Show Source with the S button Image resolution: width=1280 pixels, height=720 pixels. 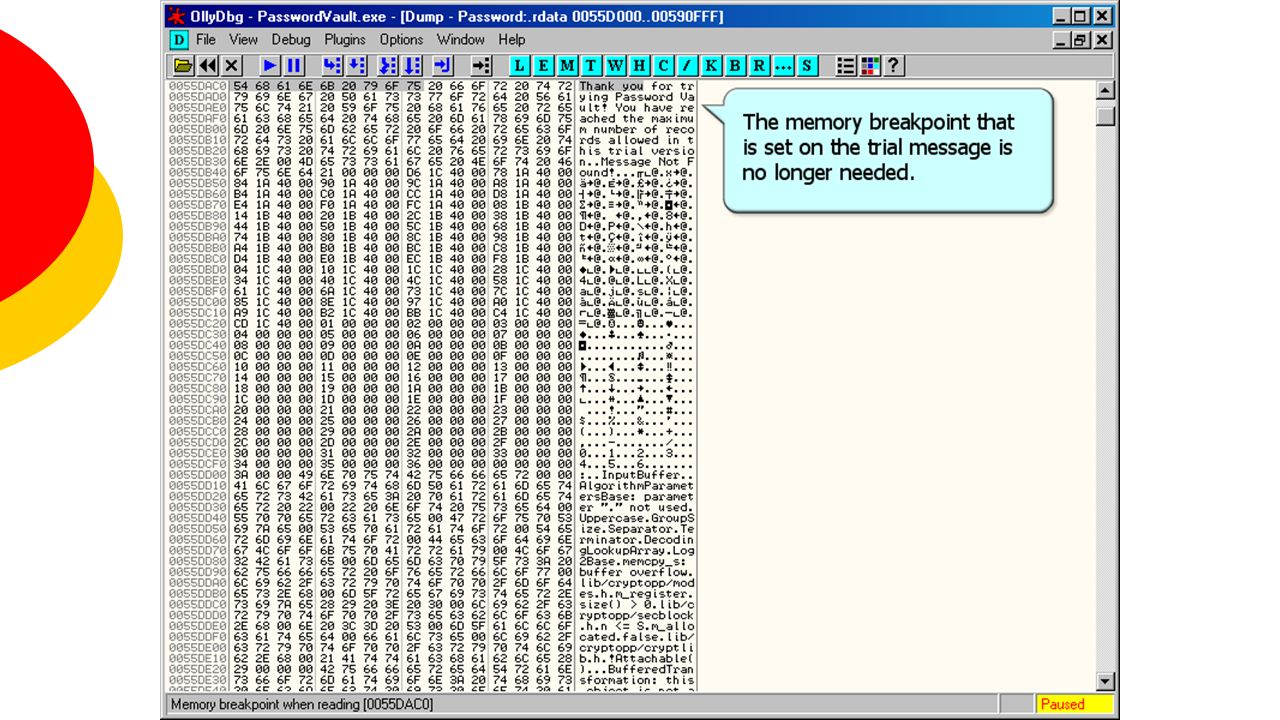(x=807, y=66)
